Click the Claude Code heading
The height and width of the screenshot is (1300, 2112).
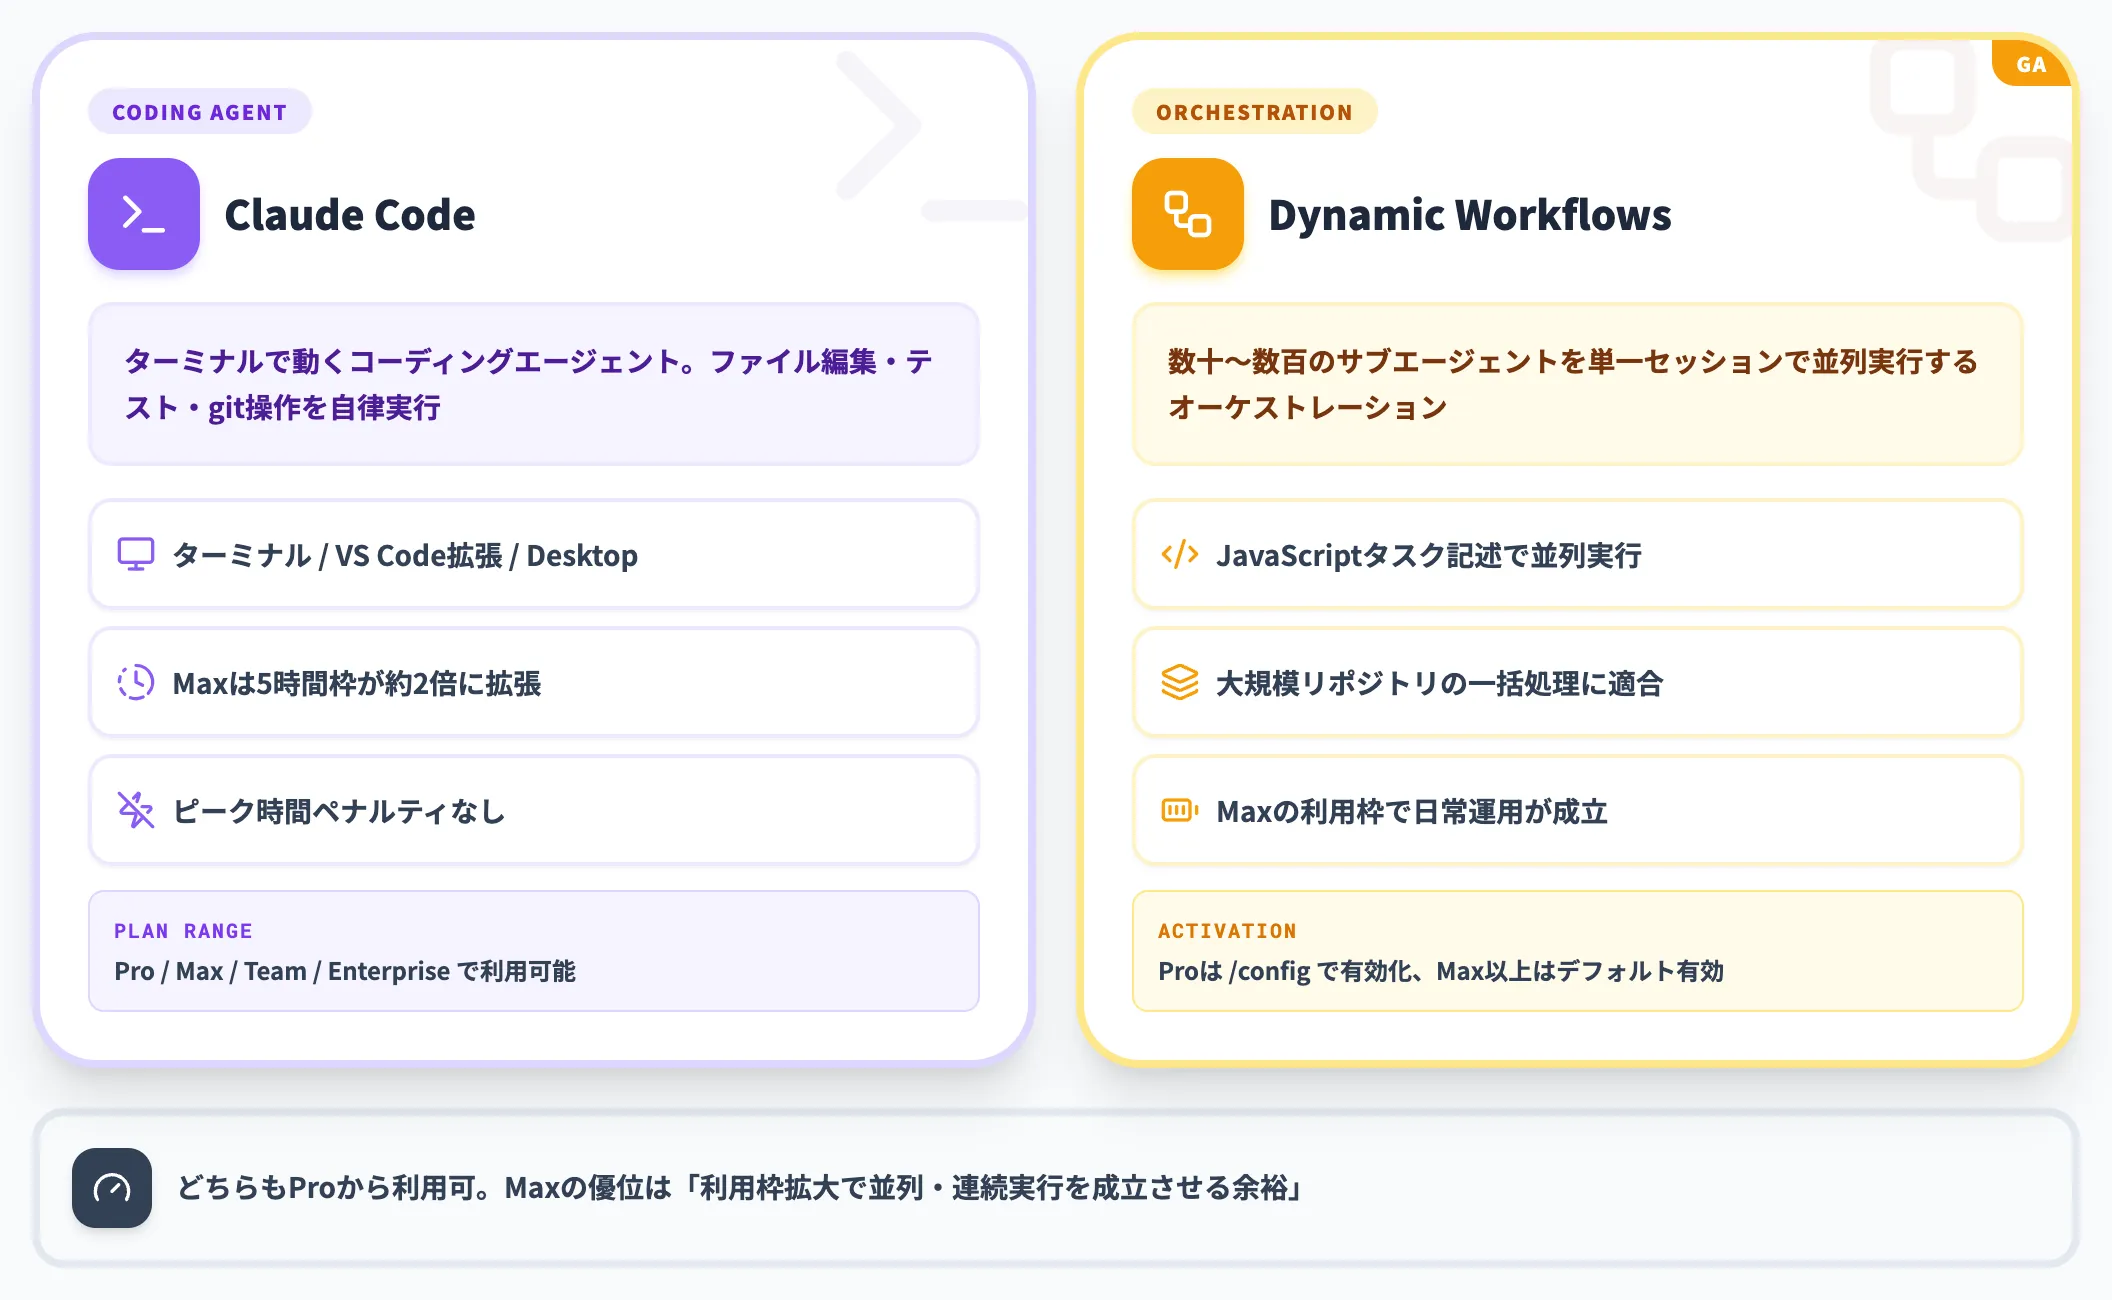(x=350, y=215)
